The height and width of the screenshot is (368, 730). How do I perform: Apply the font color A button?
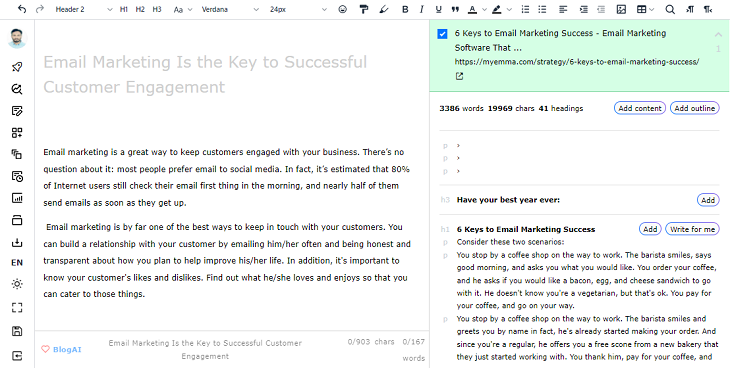(473, 9)
